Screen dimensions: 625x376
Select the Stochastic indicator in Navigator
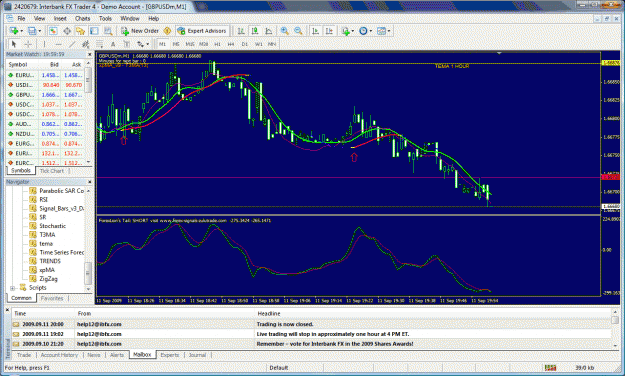tap(52, 226)
